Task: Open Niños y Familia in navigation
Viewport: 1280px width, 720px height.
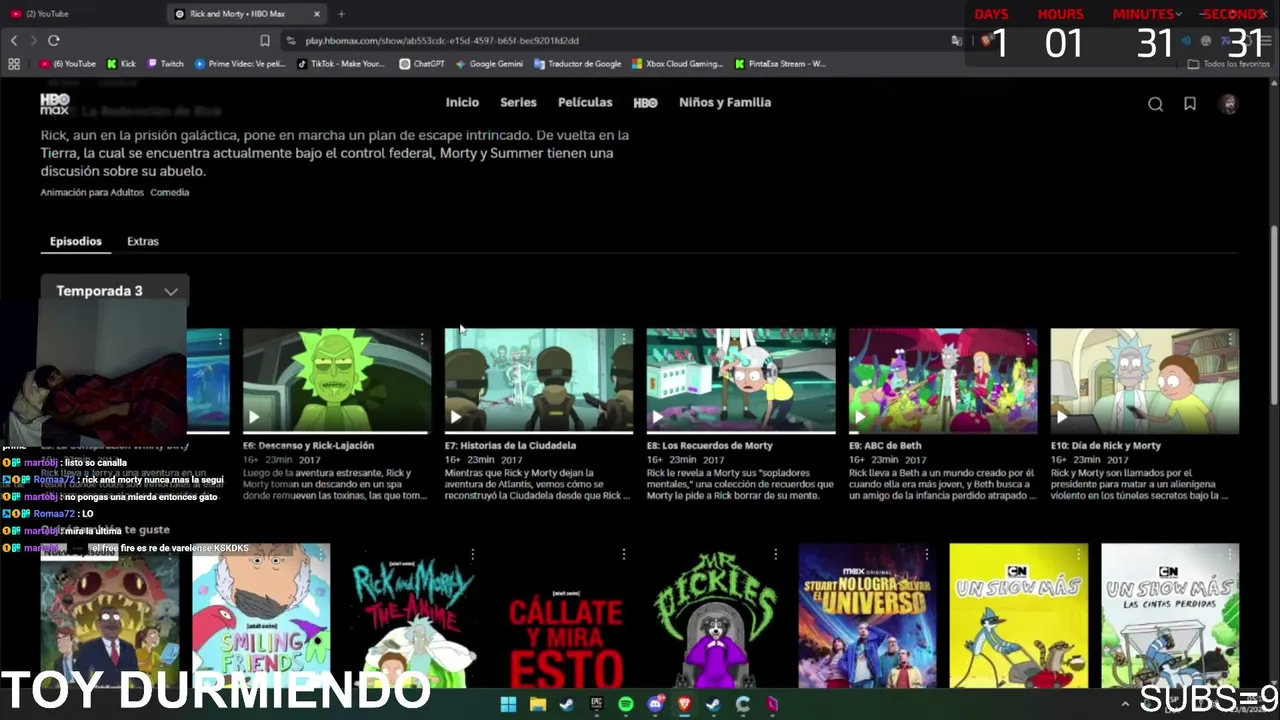Action: 725,102
